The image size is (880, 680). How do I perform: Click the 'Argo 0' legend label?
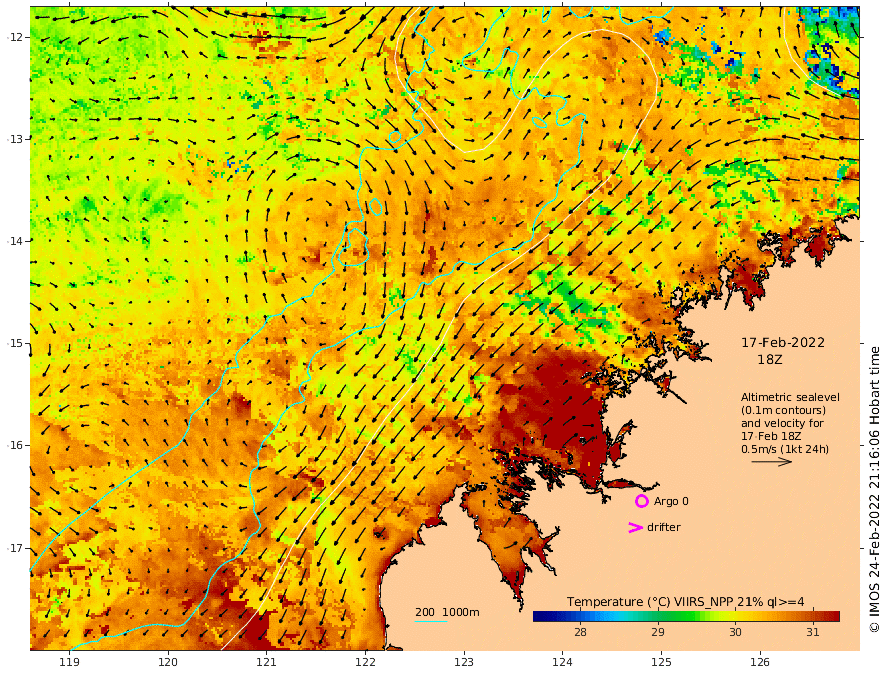pyautogui.click(x=671, y=501)
